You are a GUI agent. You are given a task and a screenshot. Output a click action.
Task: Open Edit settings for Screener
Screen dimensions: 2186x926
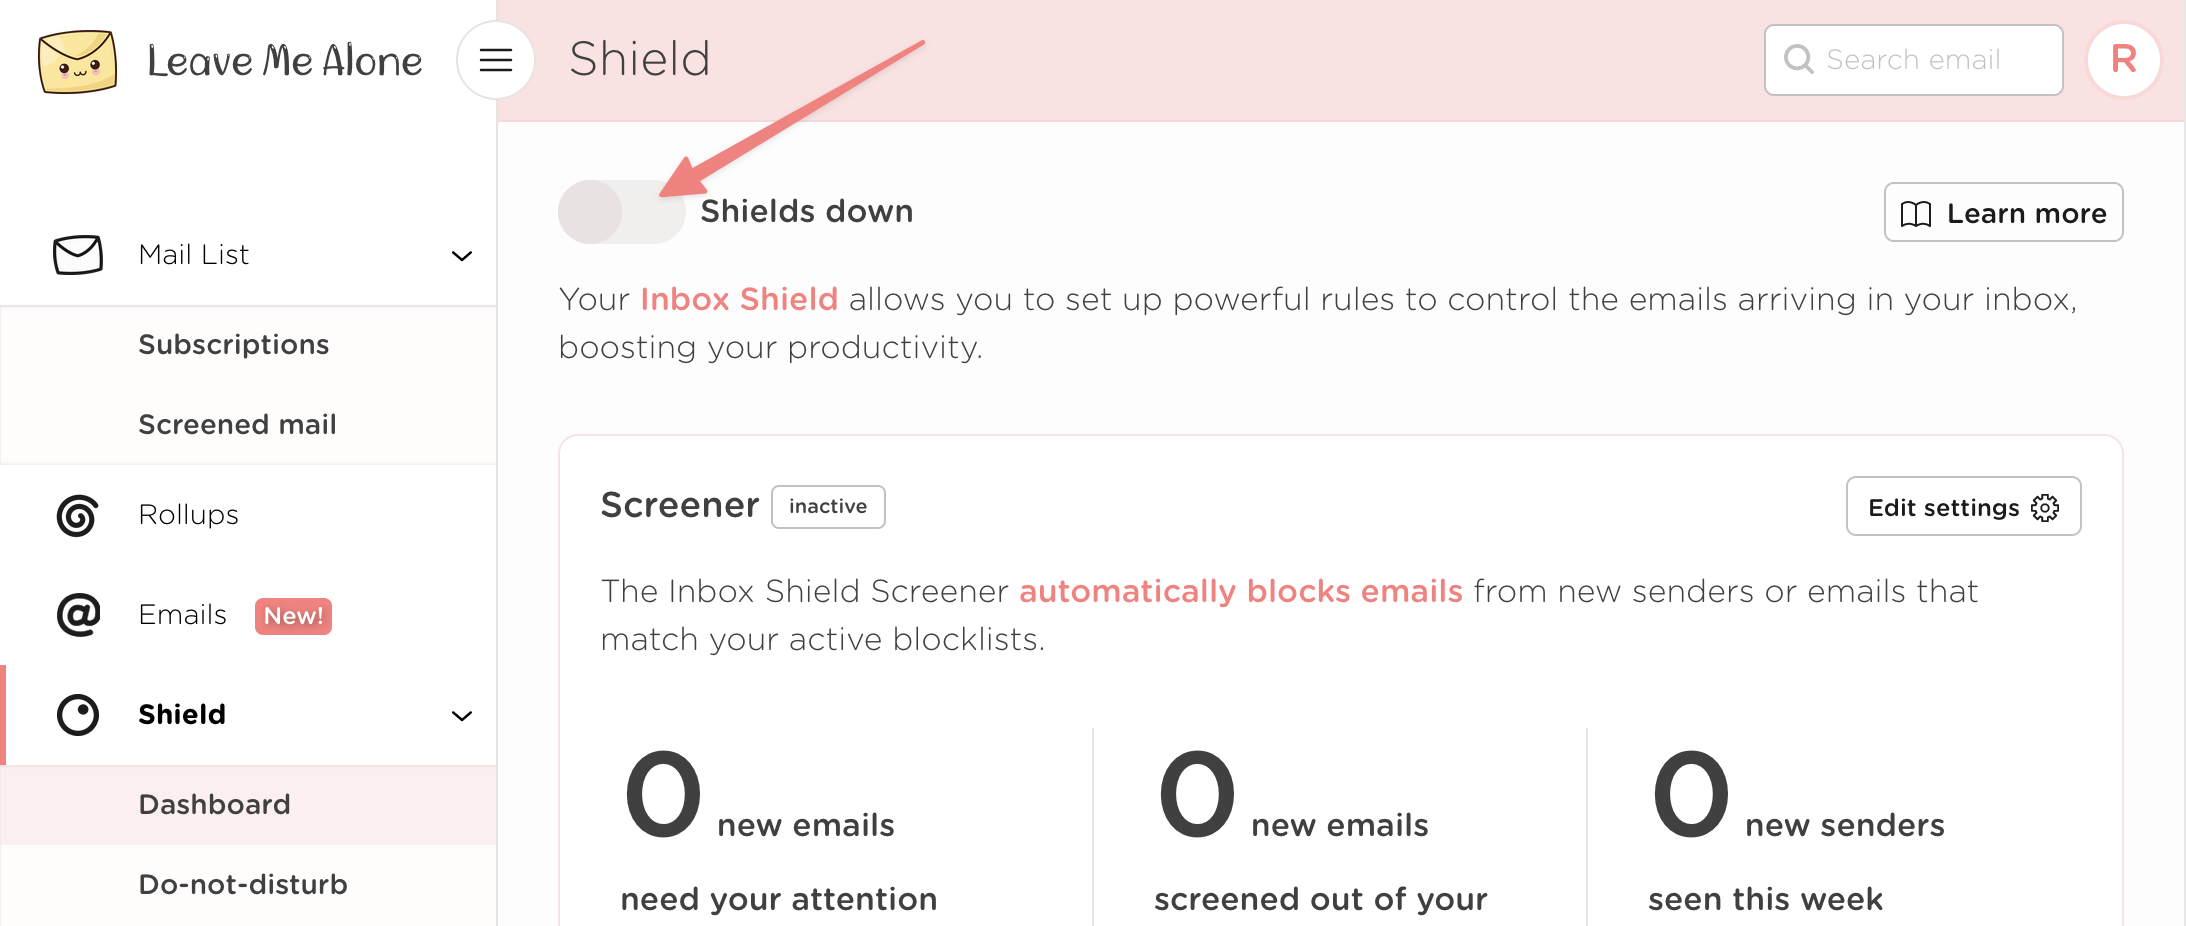click(1963, 507)
